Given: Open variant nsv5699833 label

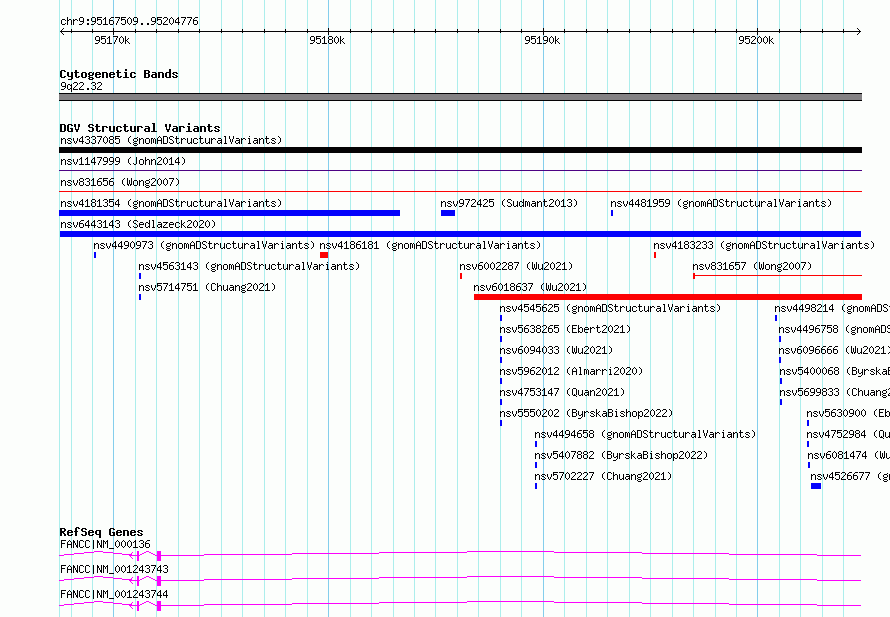Looking at the screenshot, I should click(x=835, y=392).
